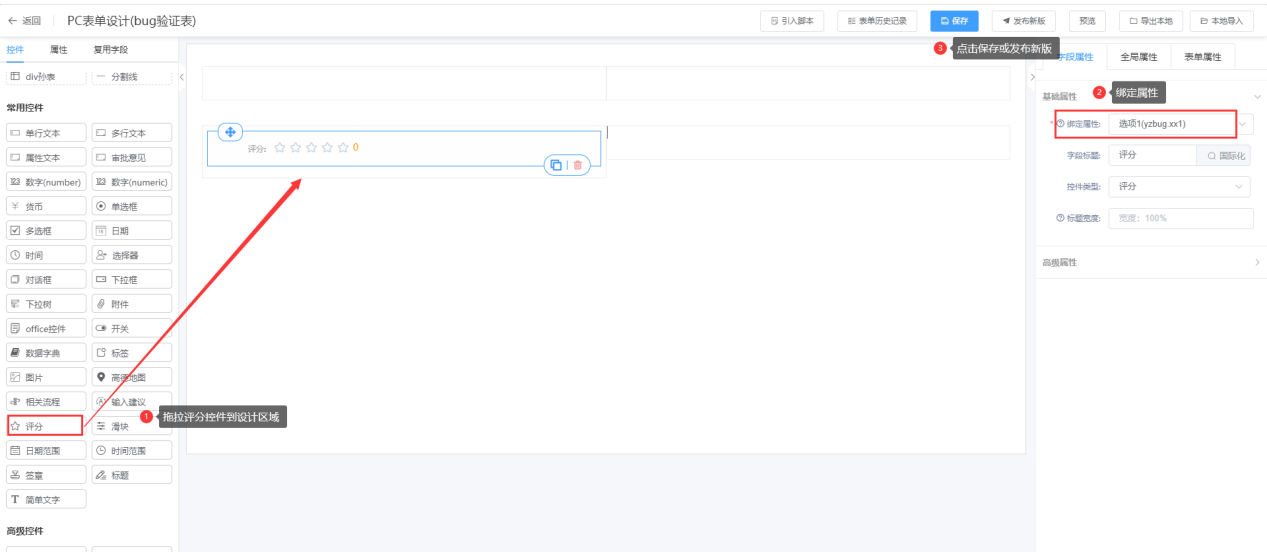Switch to the 复用字段 tab
The image size is (1267, 552).
click(111, 49)
